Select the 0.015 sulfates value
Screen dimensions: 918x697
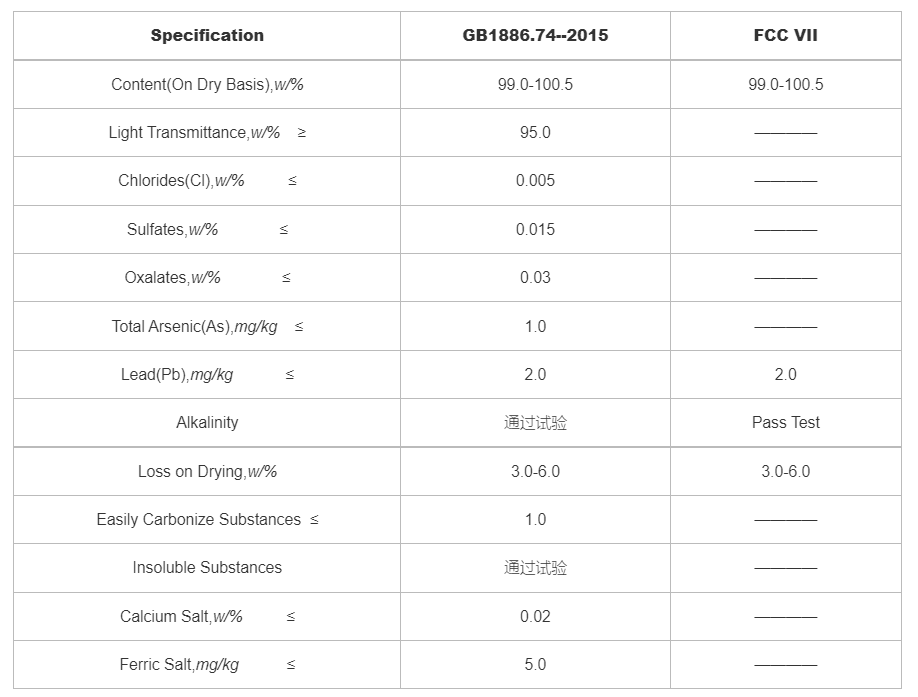pyautogui.click(x=535, y=229)
